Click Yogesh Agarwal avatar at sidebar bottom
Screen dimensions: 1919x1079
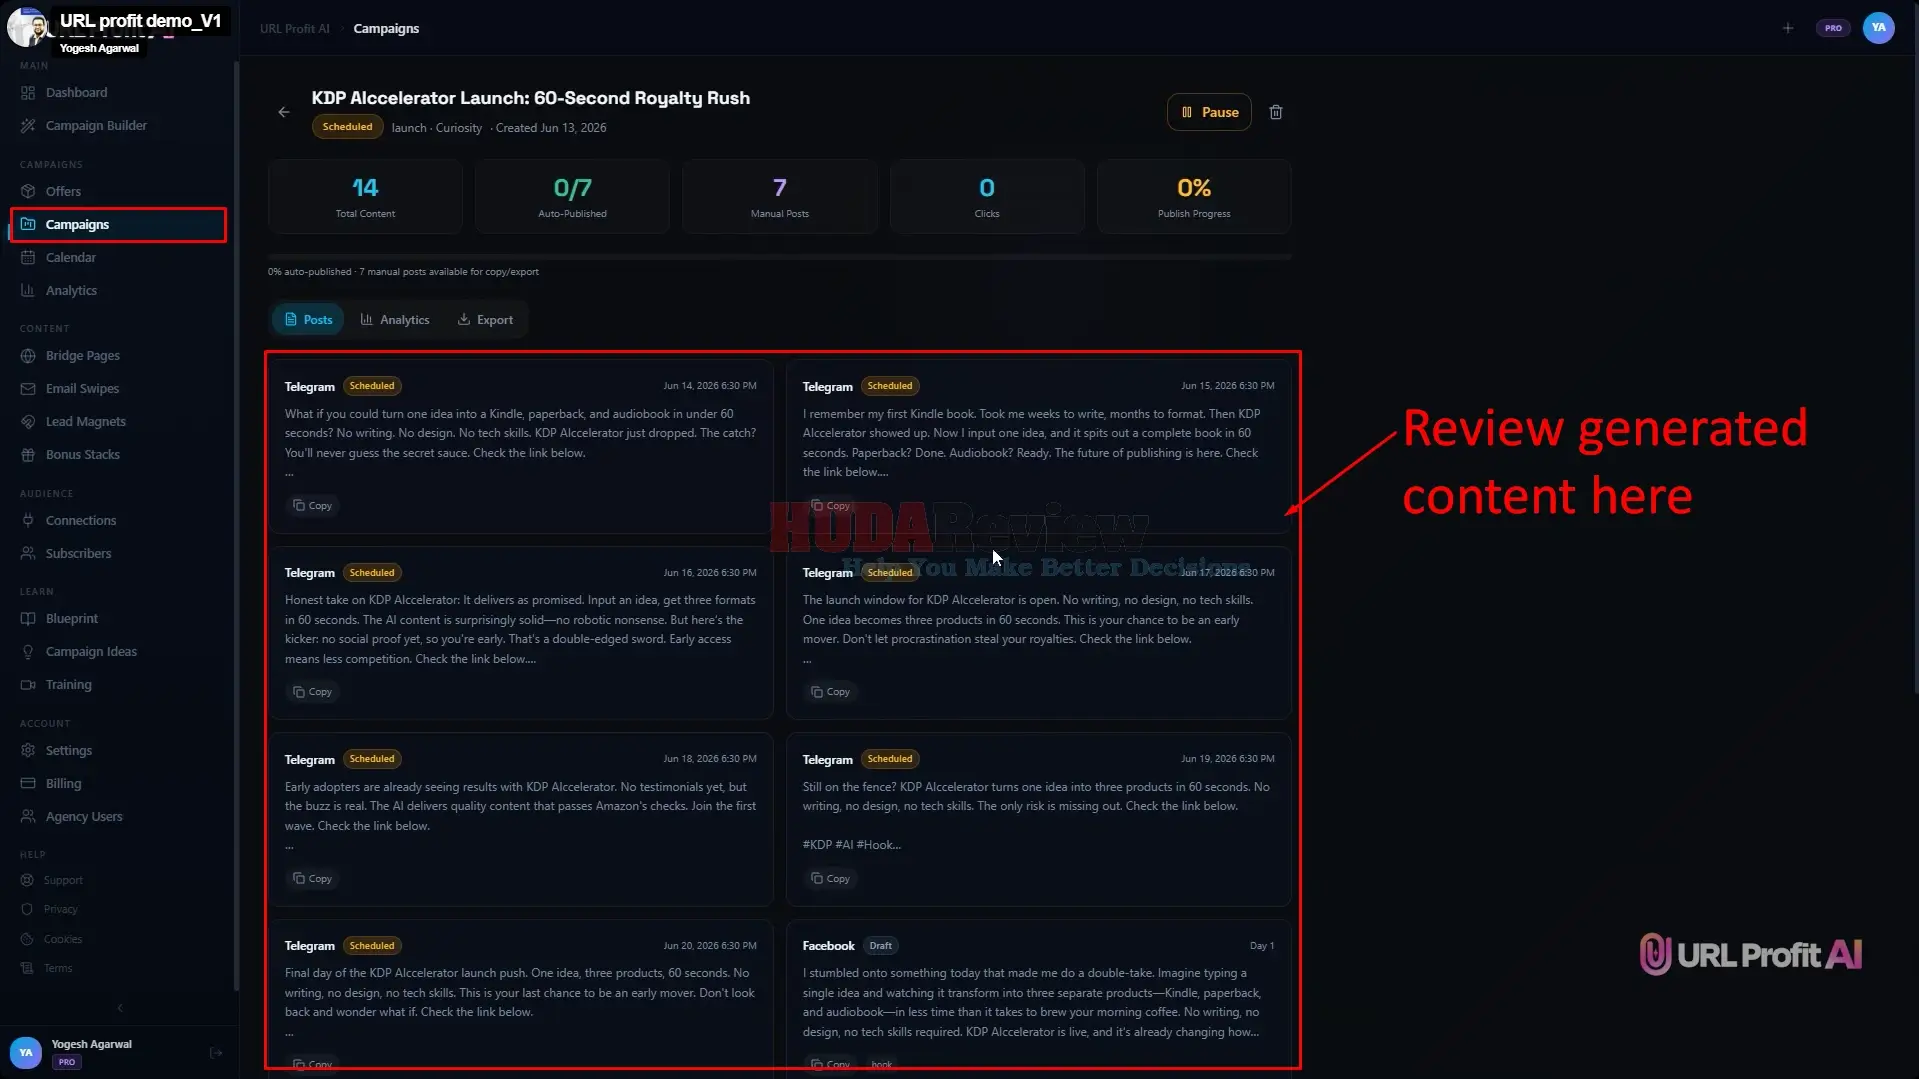coord(26,1052)
